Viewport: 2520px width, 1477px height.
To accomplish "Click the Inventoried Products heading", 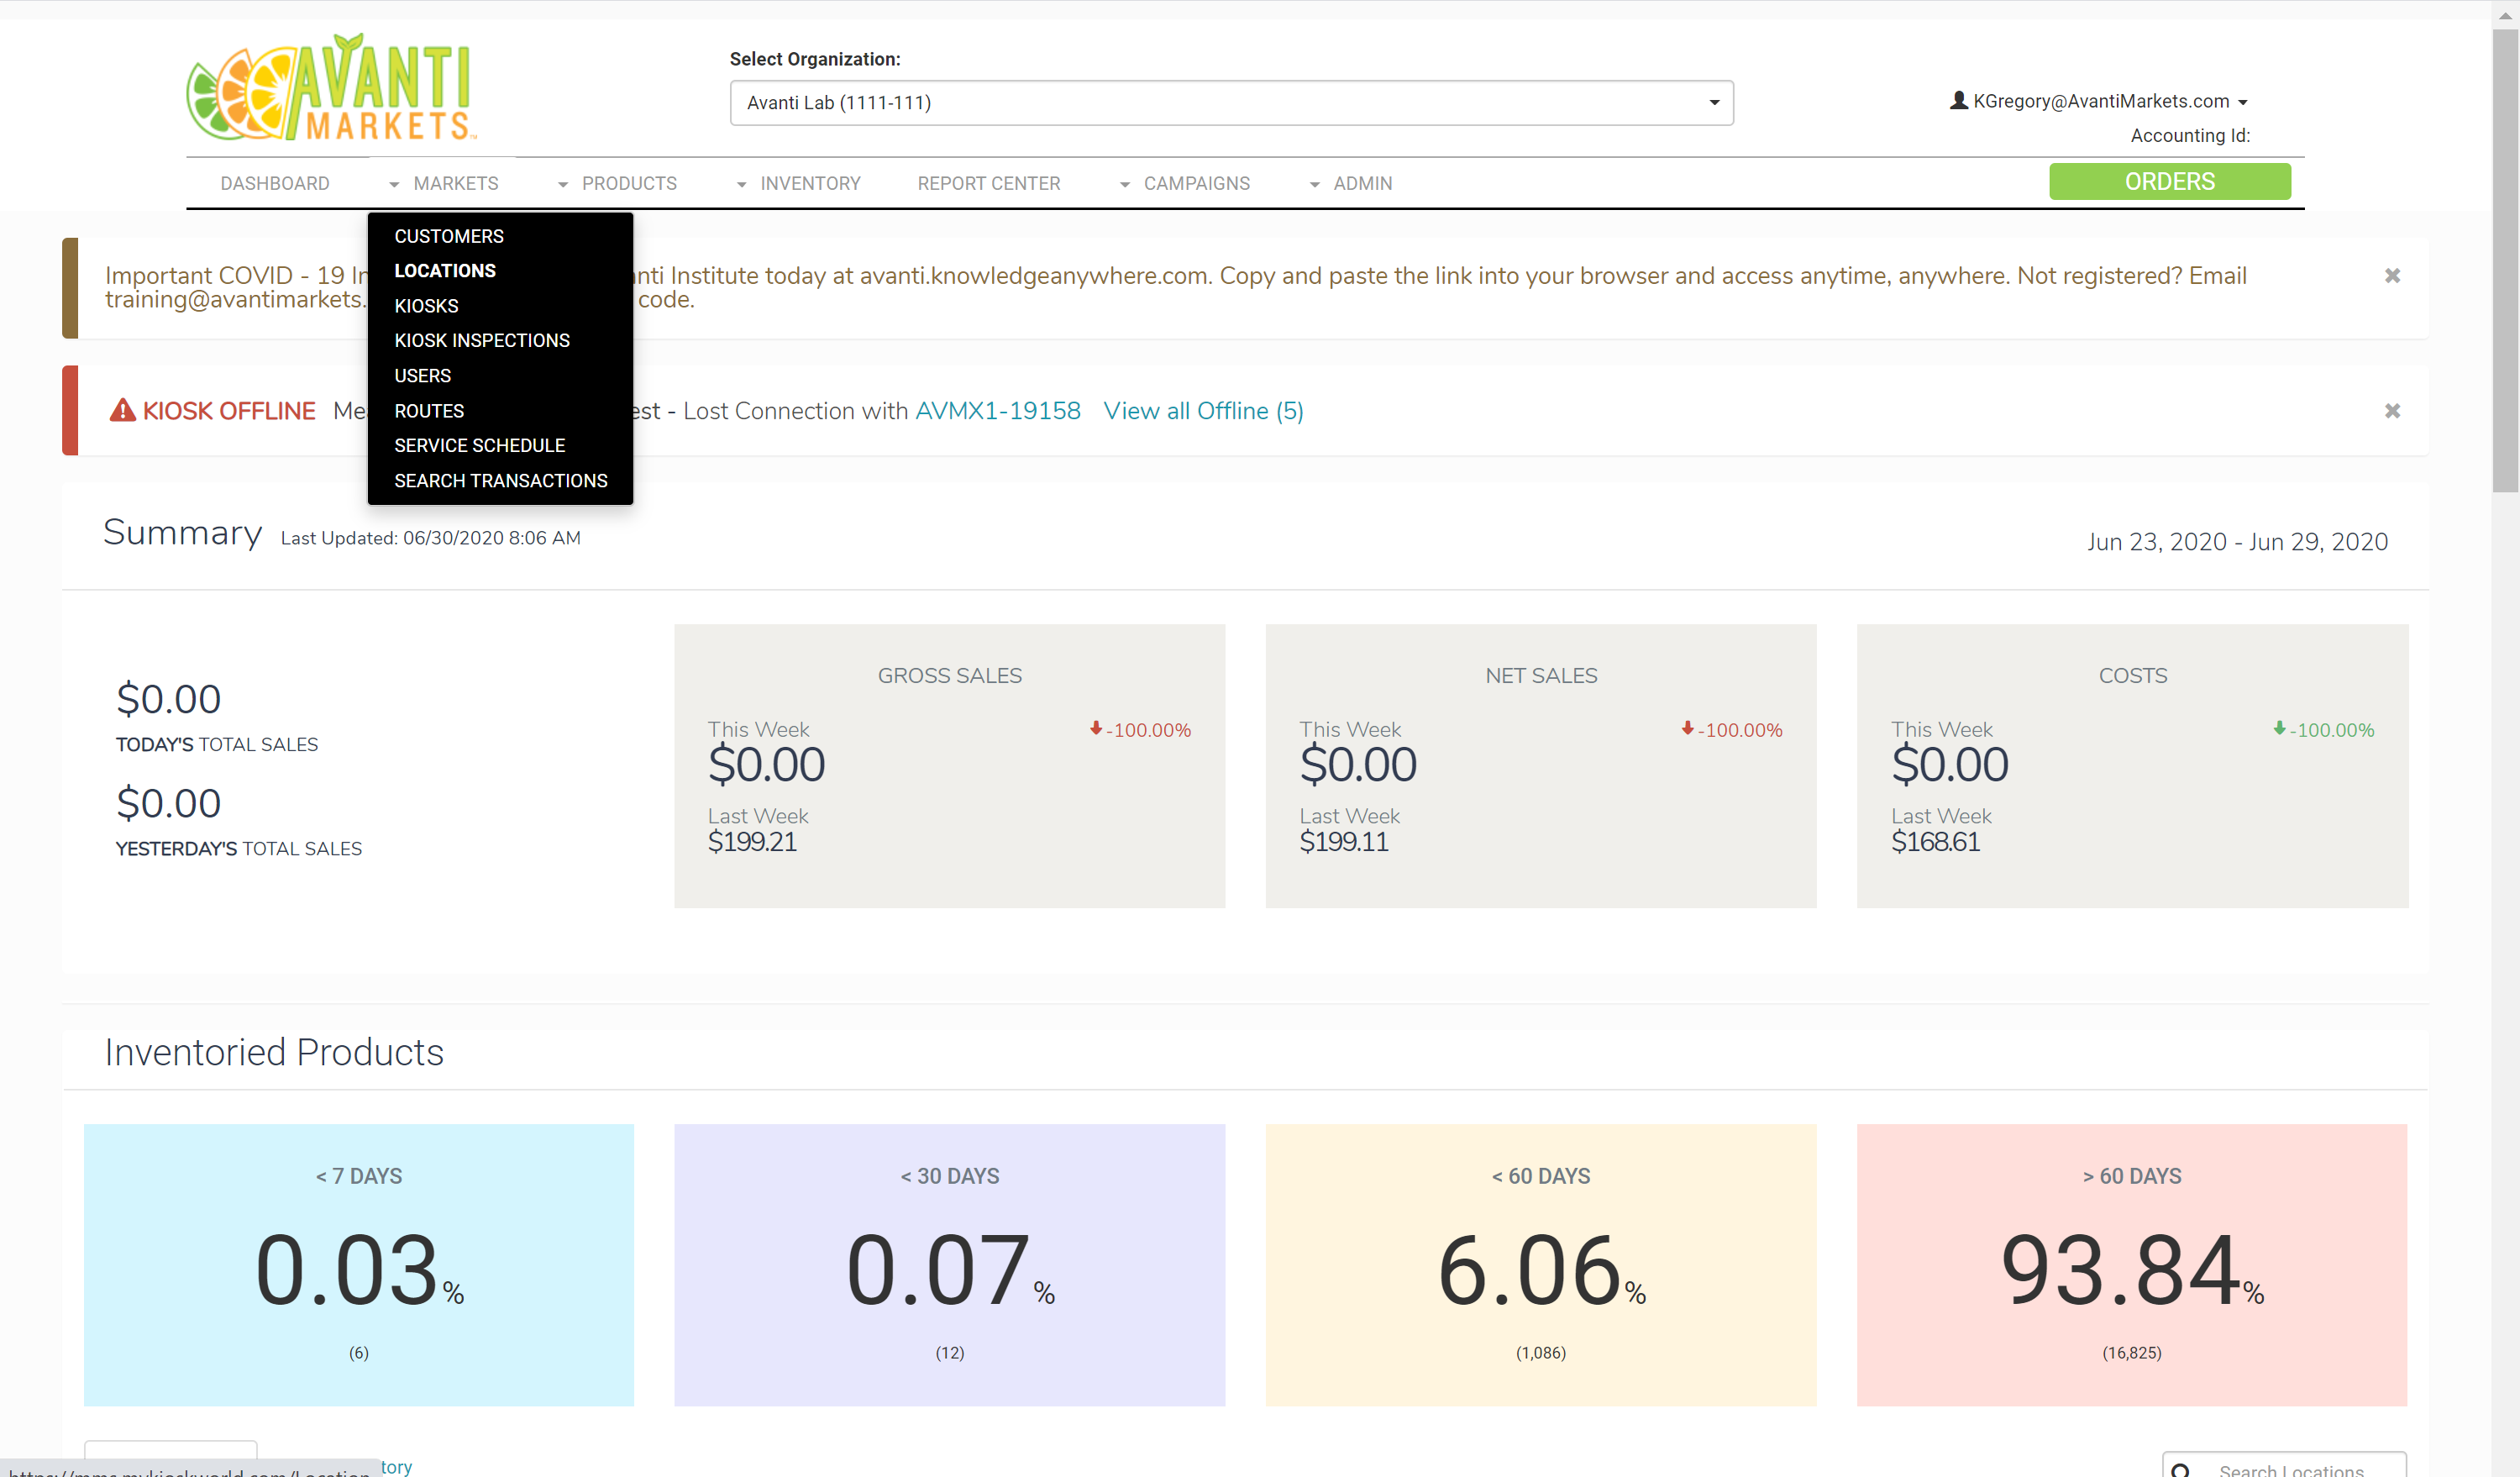I will tap(274, 1052).
